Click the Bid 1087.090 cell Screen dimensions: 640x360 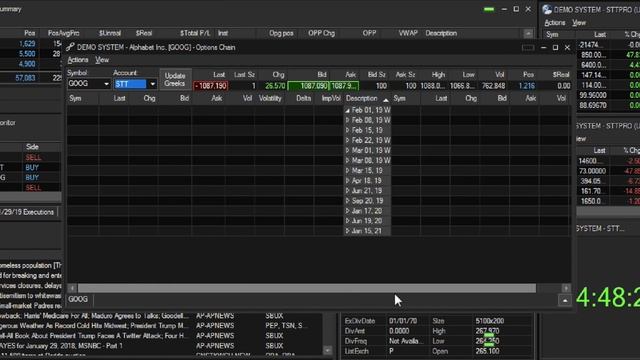click(x=308, y=86)
